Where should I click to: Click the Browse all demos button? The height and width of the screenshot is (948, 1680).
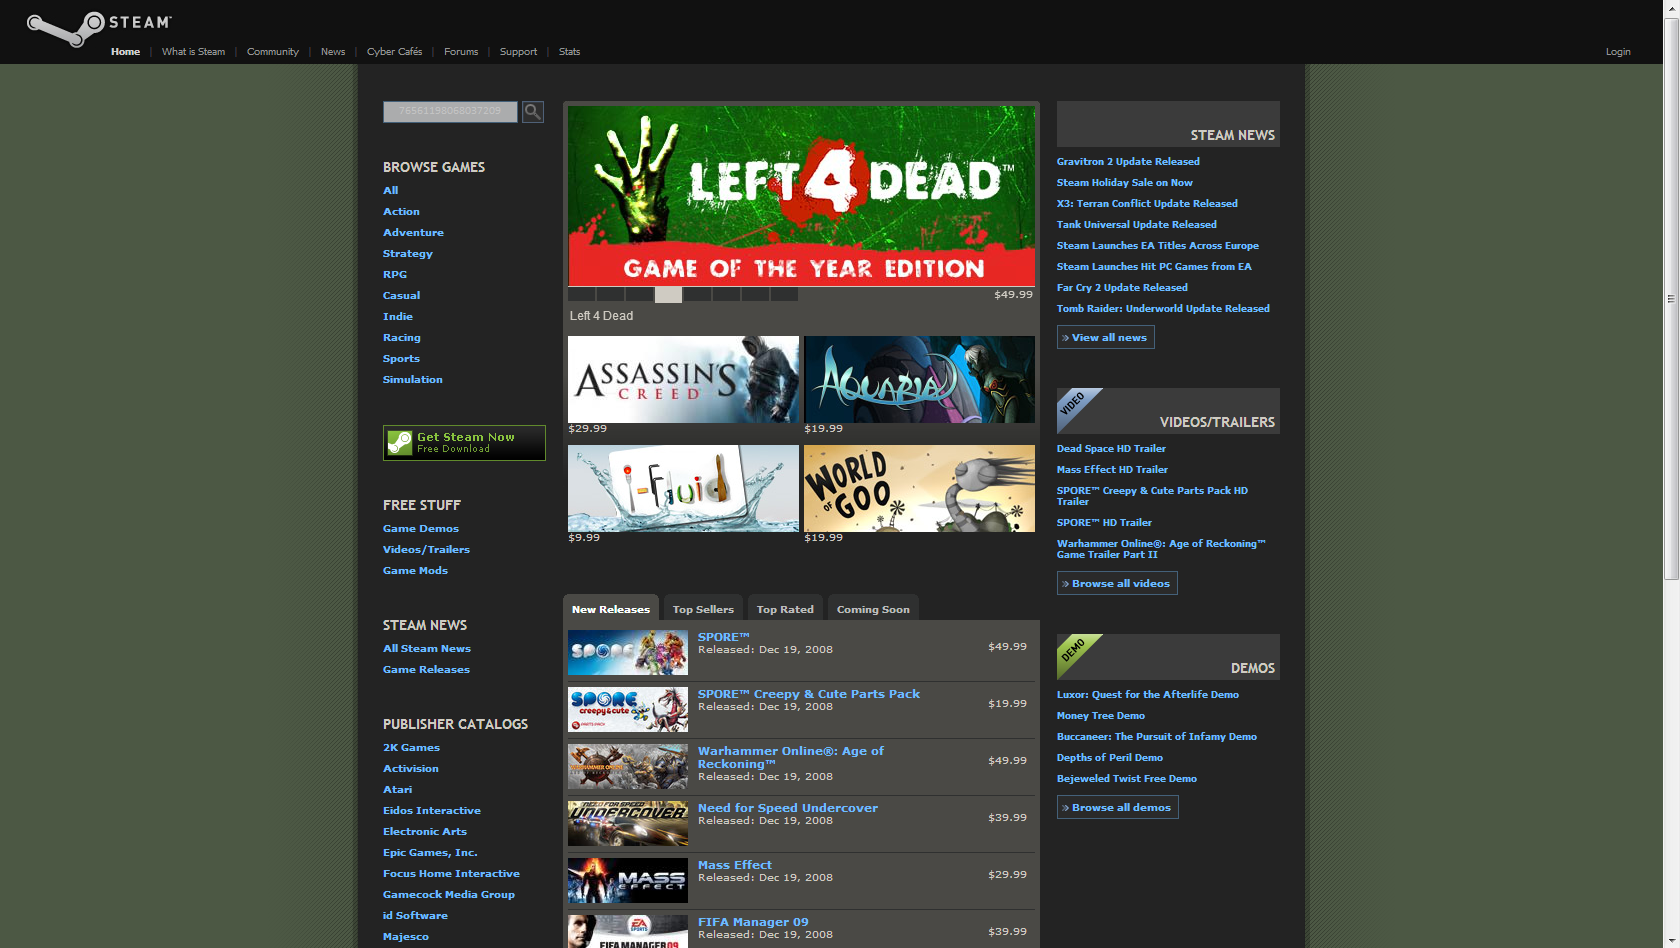coord(1117,808)
